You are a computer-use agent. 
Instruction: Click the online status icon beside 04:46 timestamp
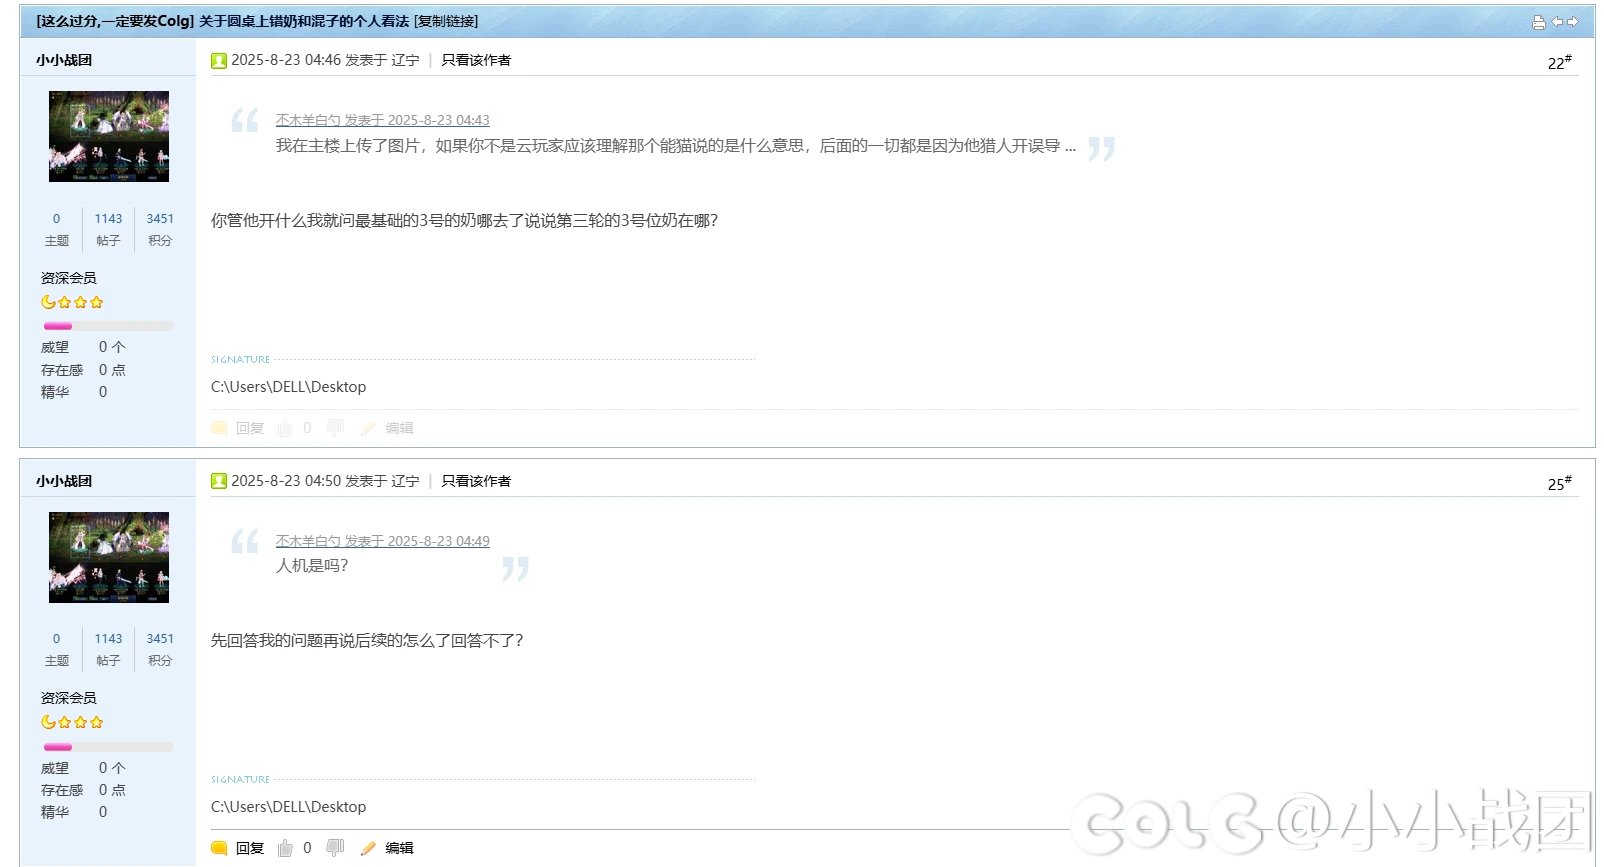219,61
